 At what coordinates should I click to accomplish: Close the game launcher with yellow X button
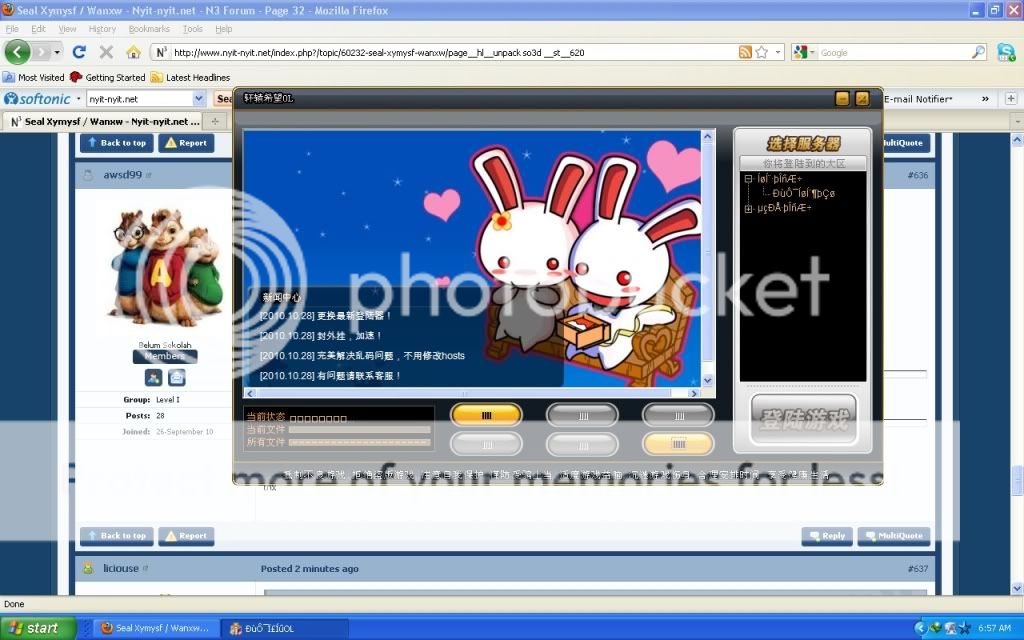pyautogui.click(x=862, y=99)
